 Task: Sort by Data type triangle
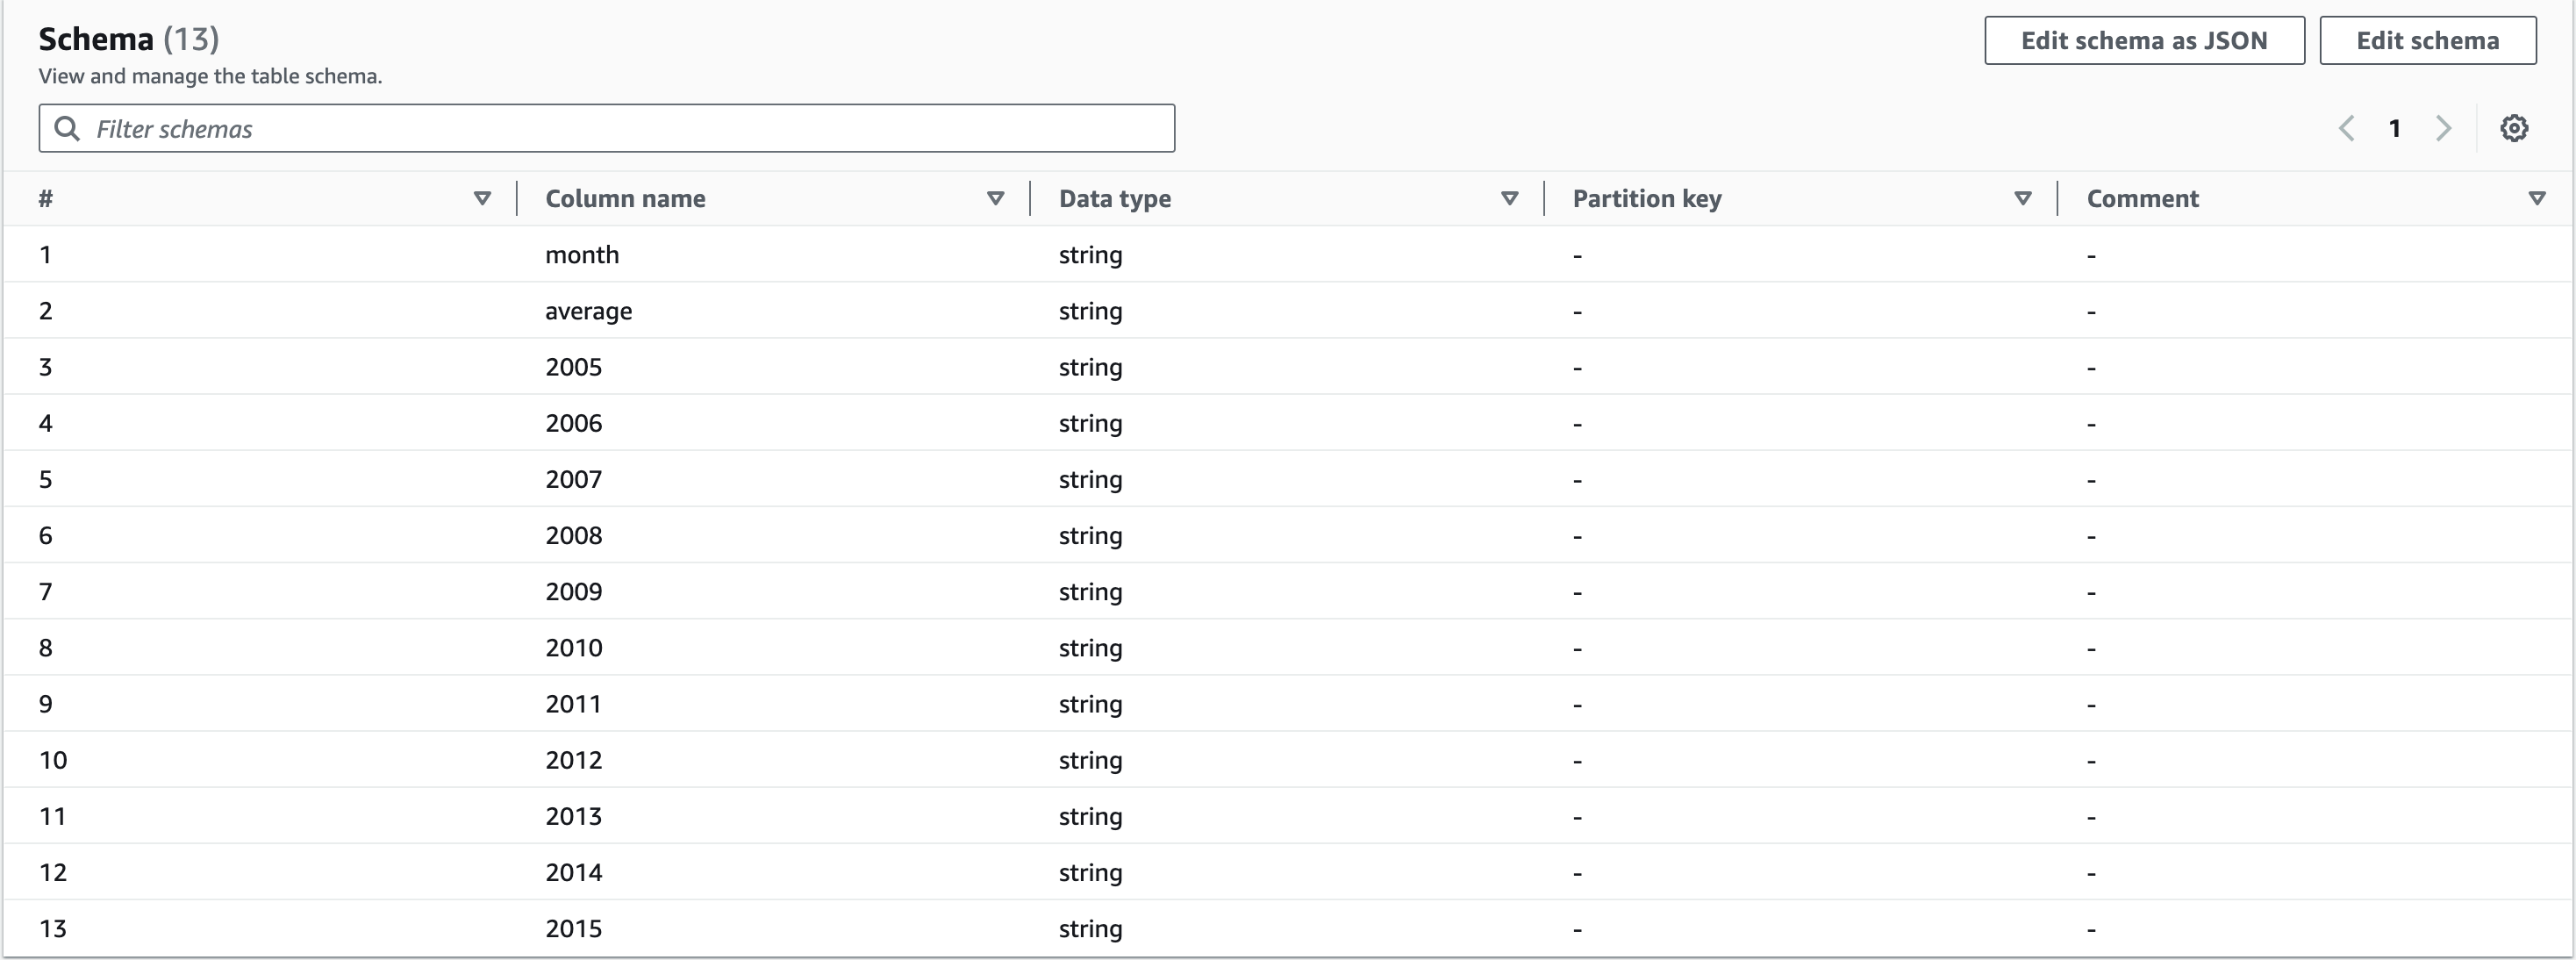tap(1510, 198)
